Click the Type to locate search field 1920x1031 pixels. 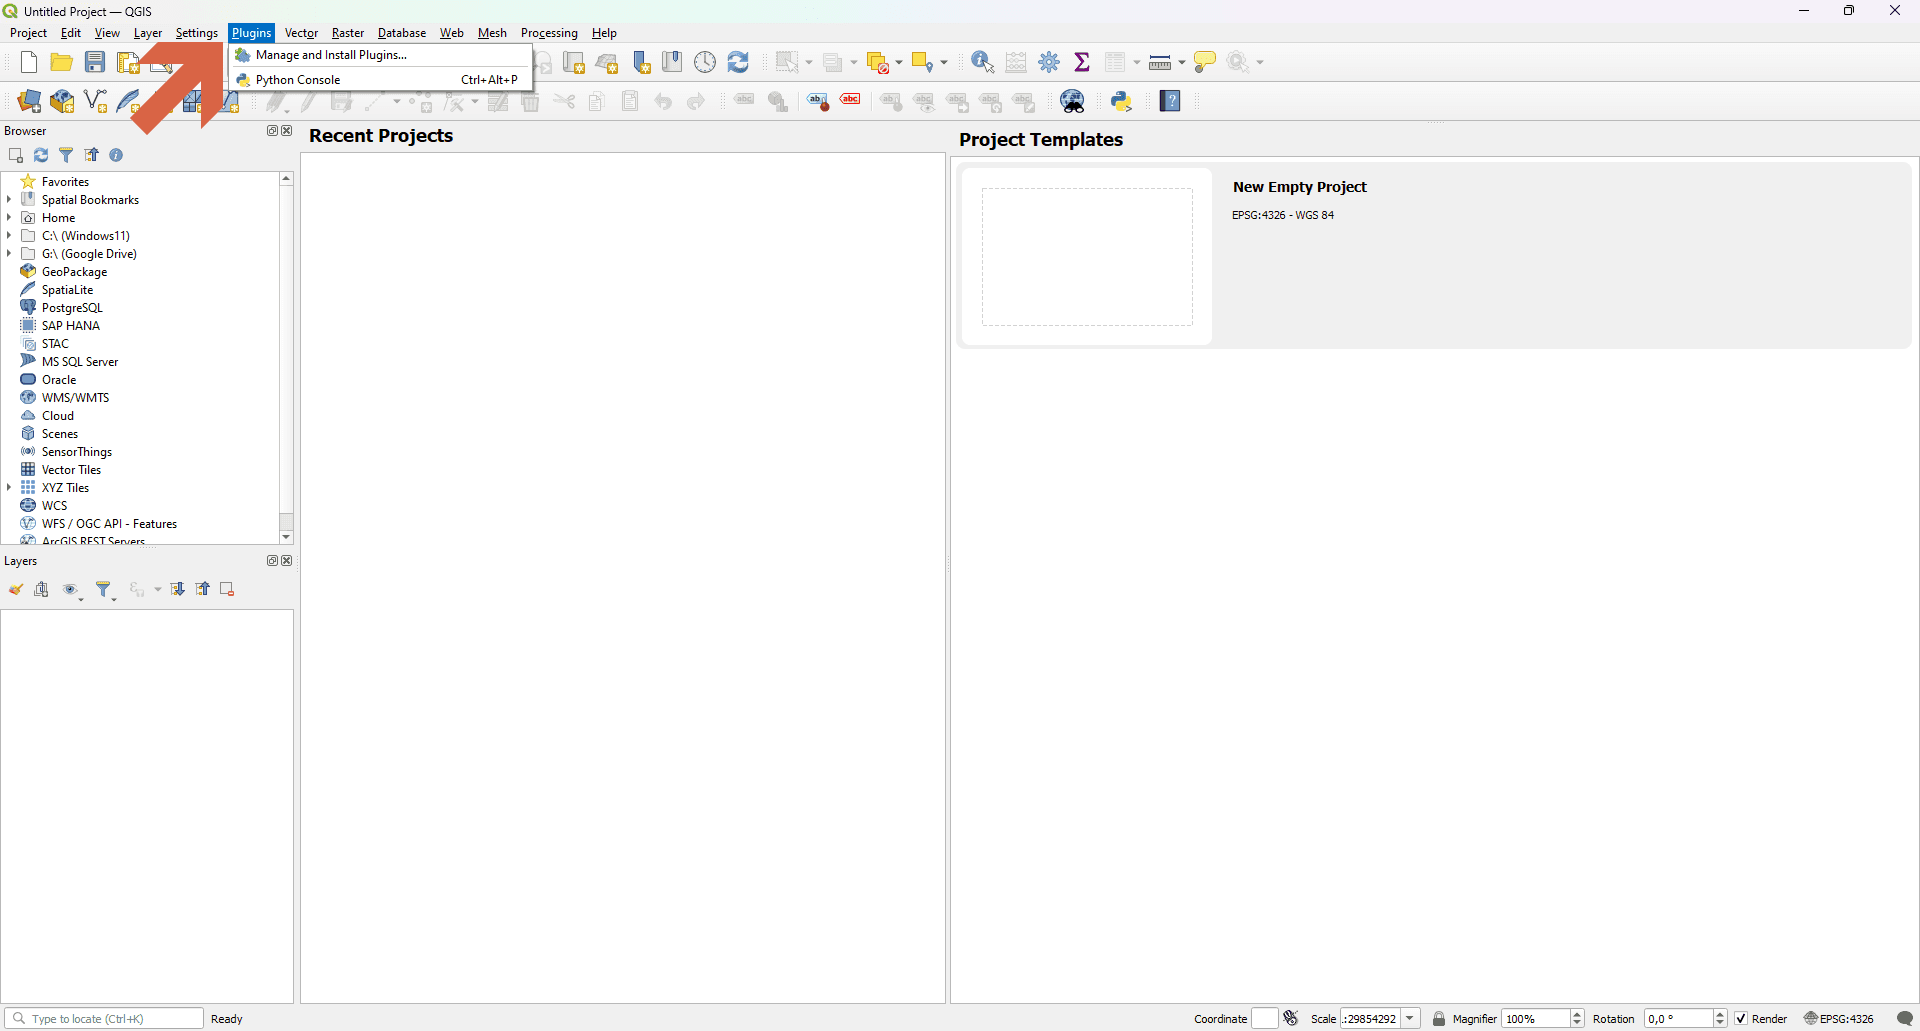[x=104, y=1019]
